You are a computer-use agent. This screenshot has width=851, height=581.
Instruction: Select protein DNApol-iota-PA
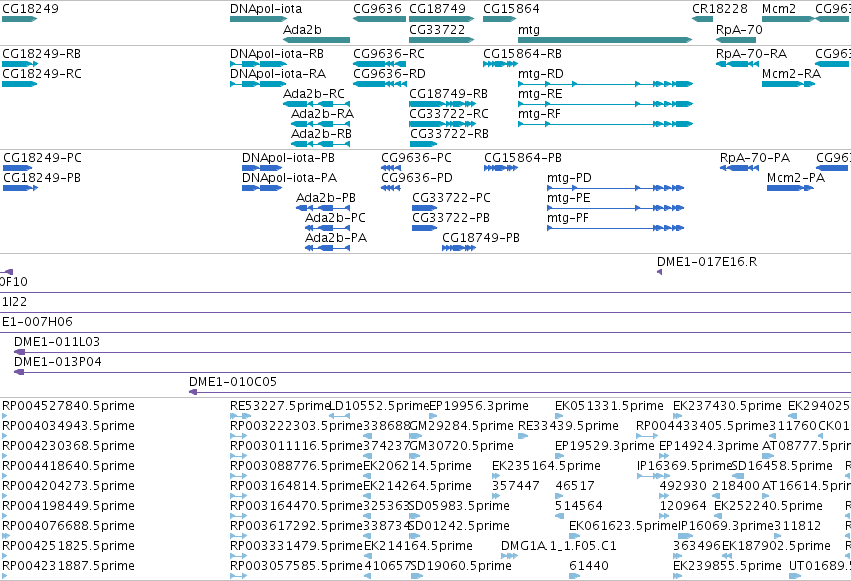[289, 178]
